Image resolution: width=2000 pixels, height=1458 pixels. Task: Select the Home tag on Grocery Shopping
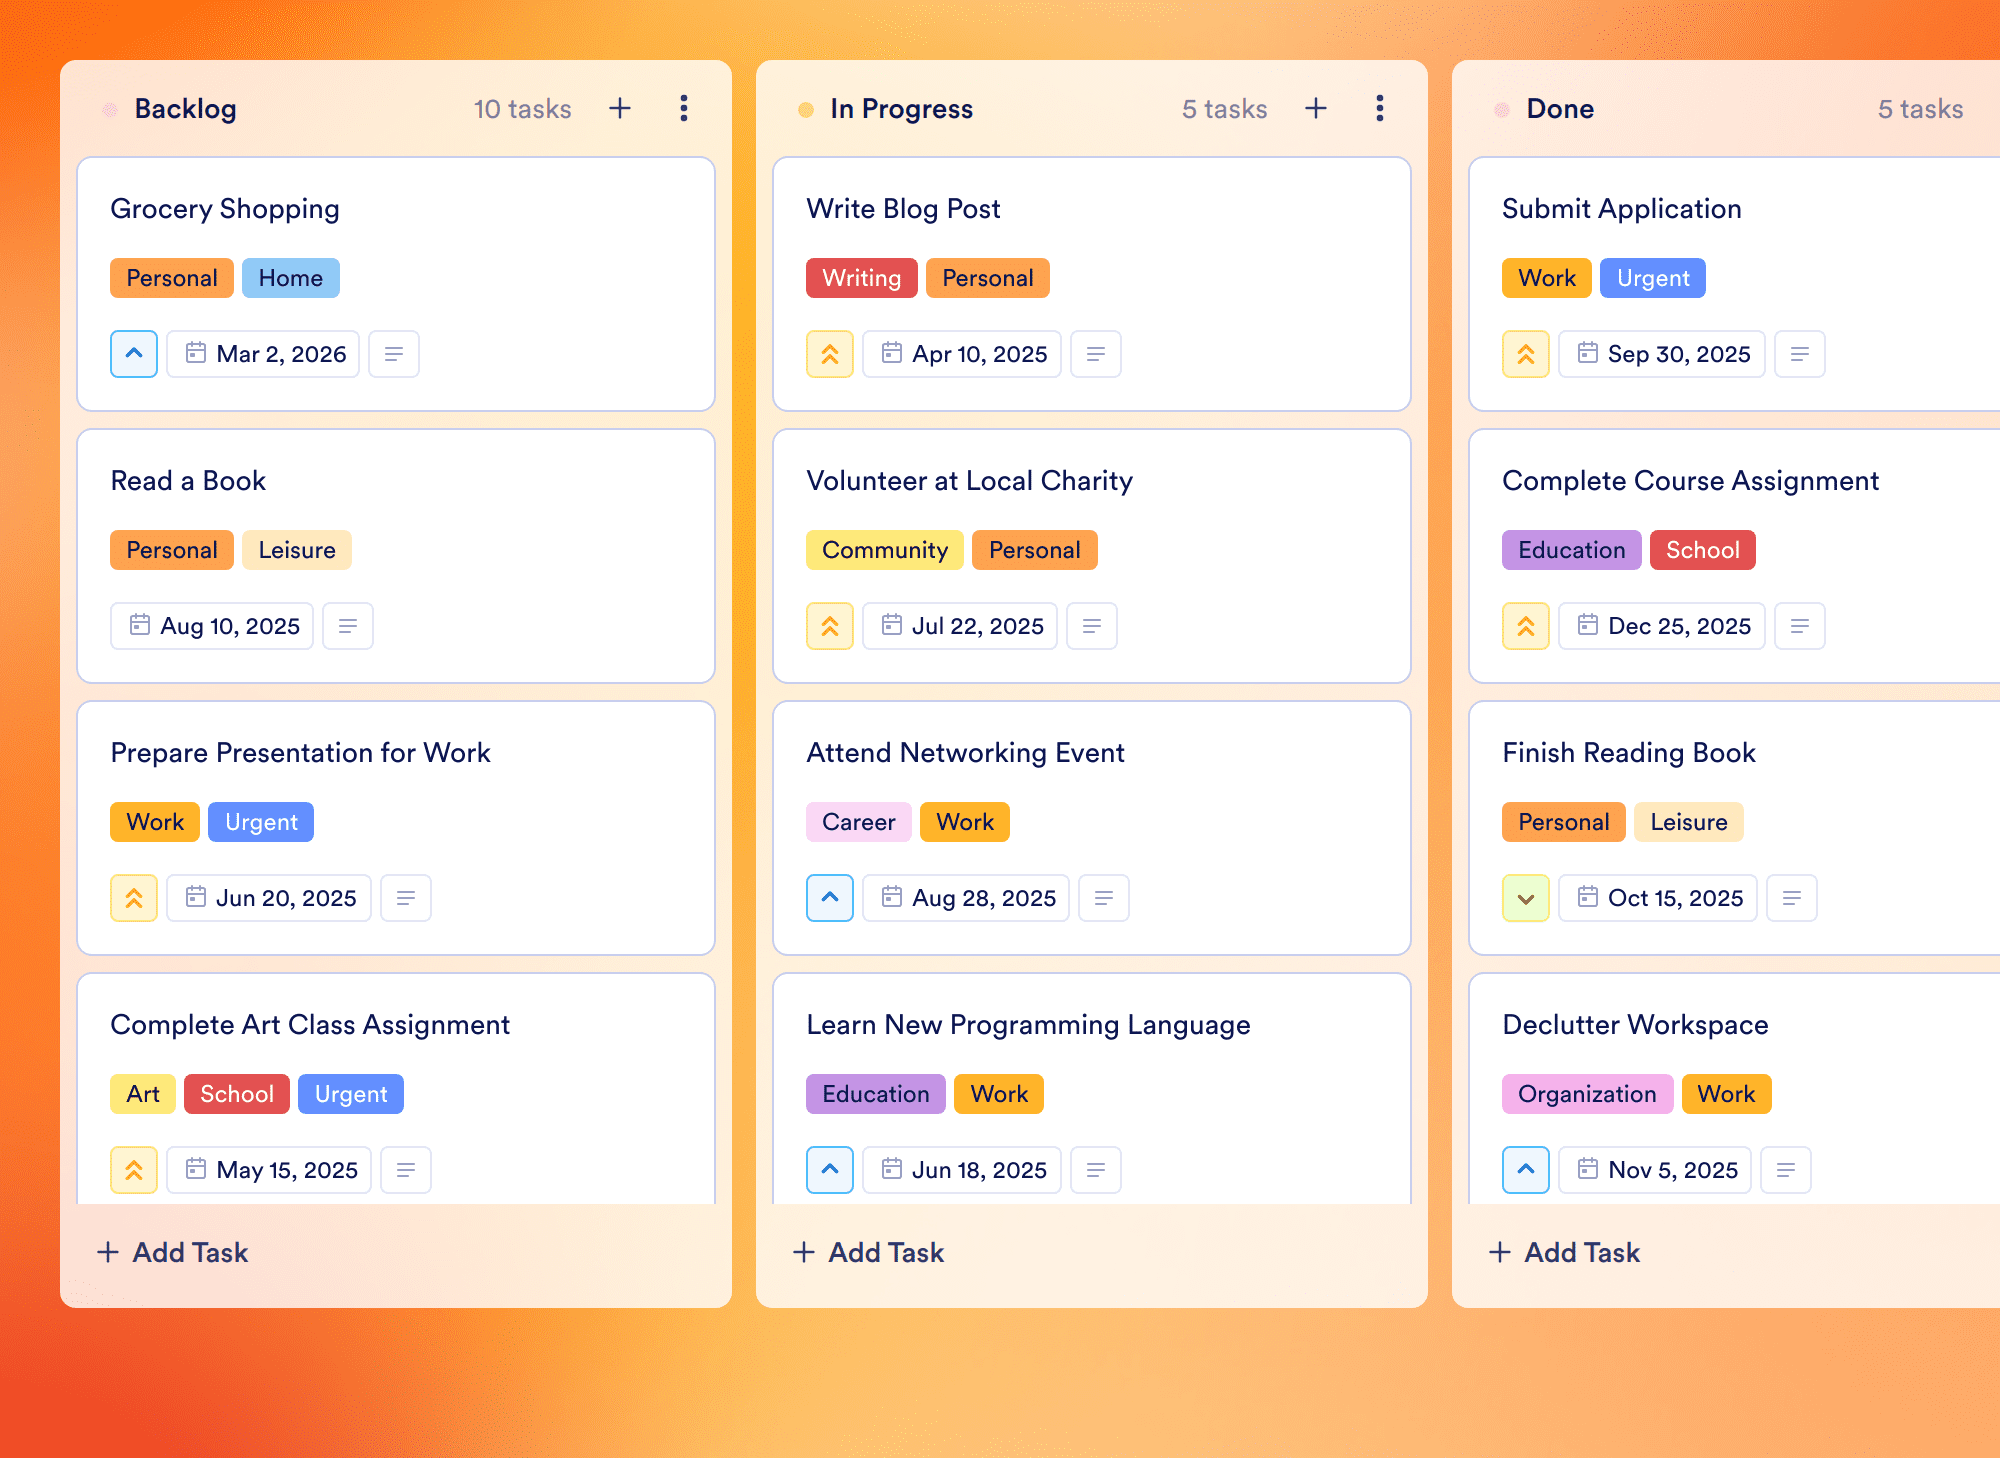[291, 278]
